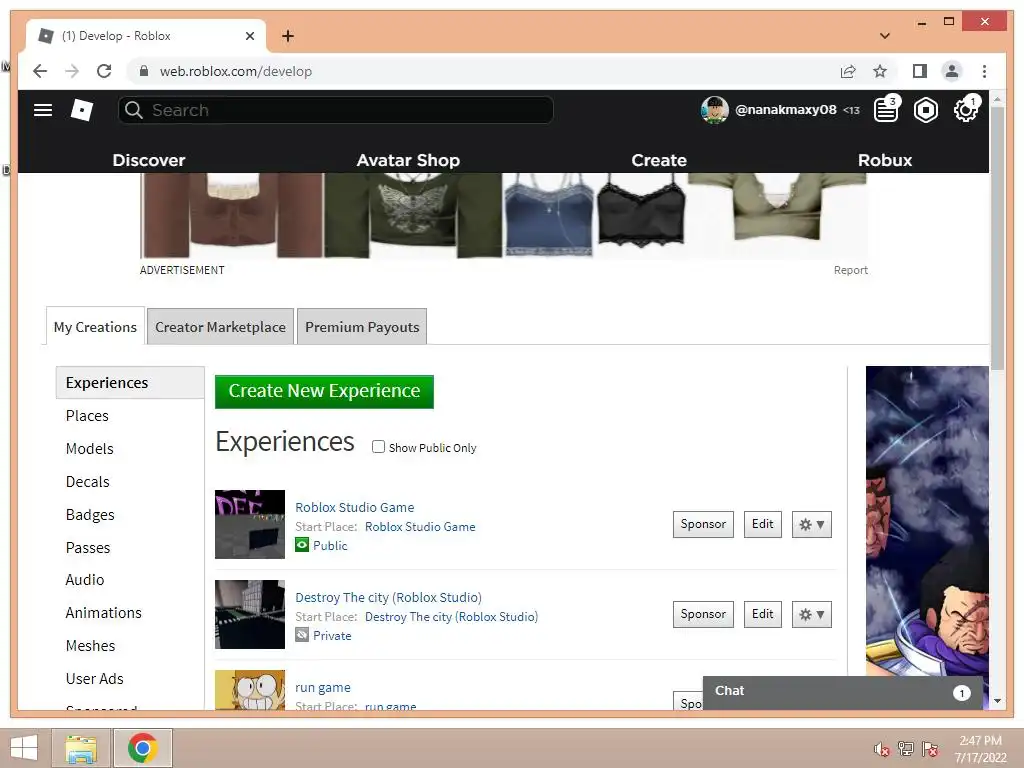Open the Chrome profile avatar button
1024x768 pixels.
(952, 71)
